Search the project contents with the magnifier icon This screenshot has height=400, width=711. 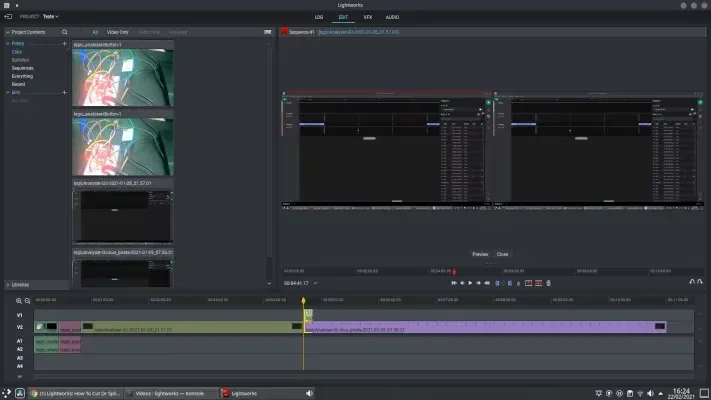(x=64, y=32)
